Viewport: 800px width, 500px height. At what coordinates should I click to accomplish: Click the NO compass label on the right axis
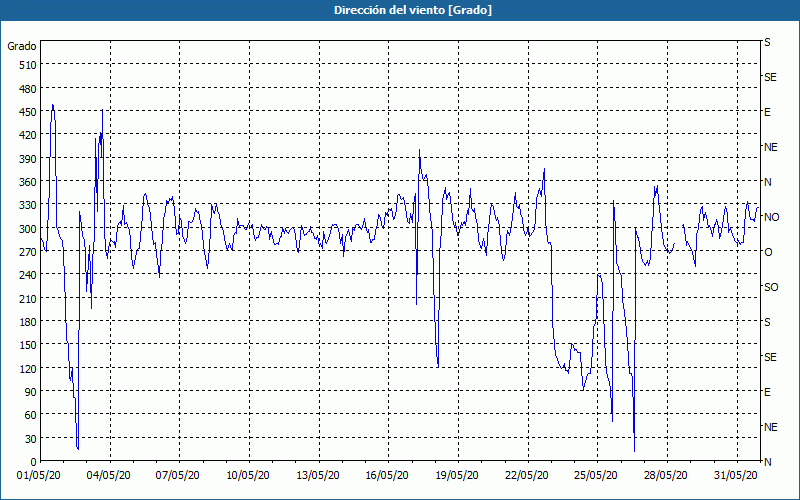click(771, 217)
